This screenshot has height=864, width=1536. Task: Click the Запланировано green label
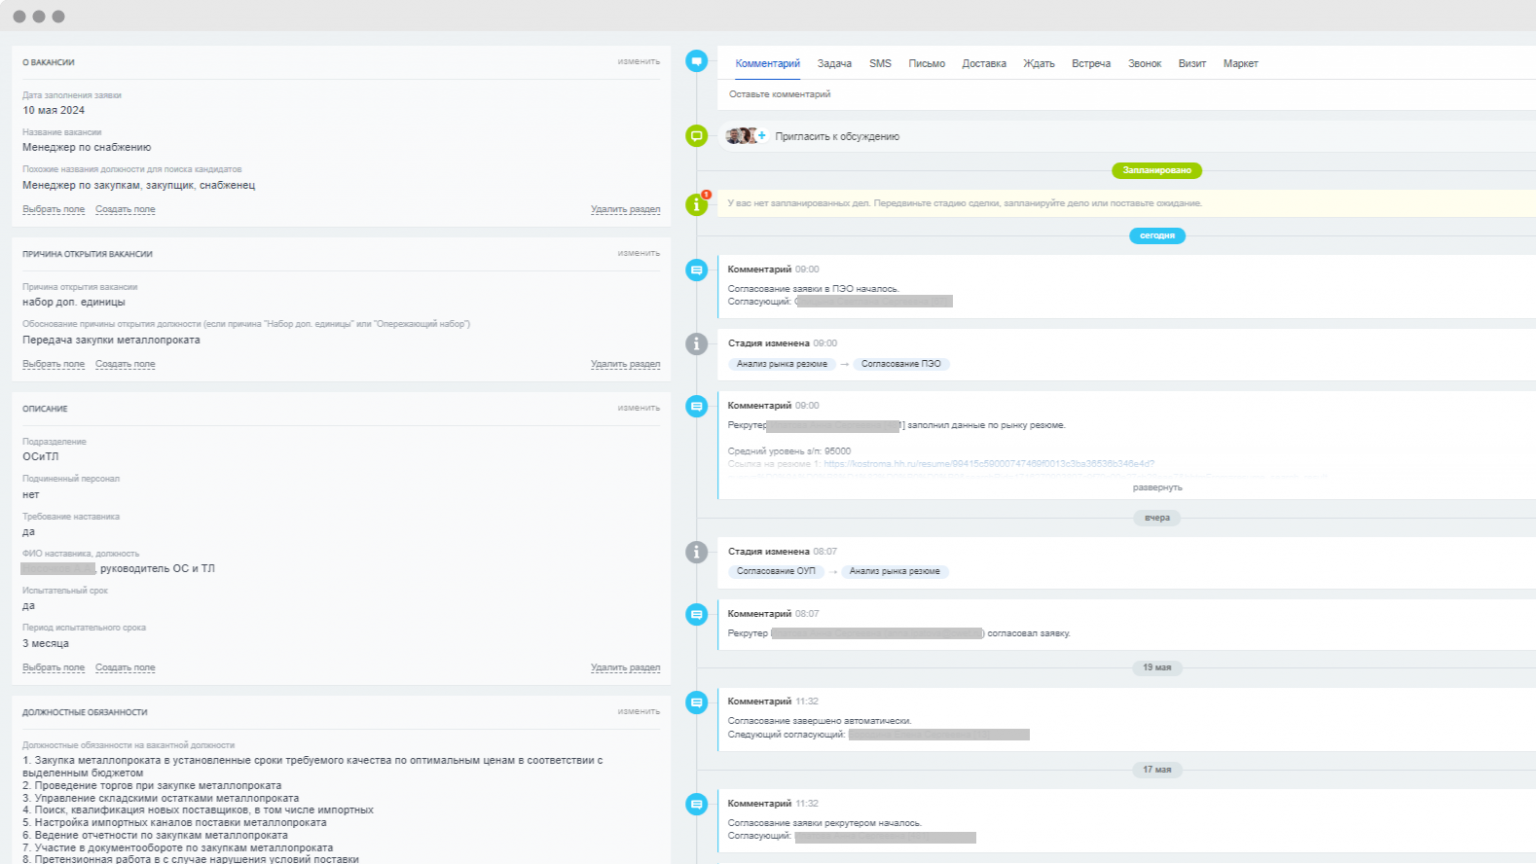(x=1157, y=171)
